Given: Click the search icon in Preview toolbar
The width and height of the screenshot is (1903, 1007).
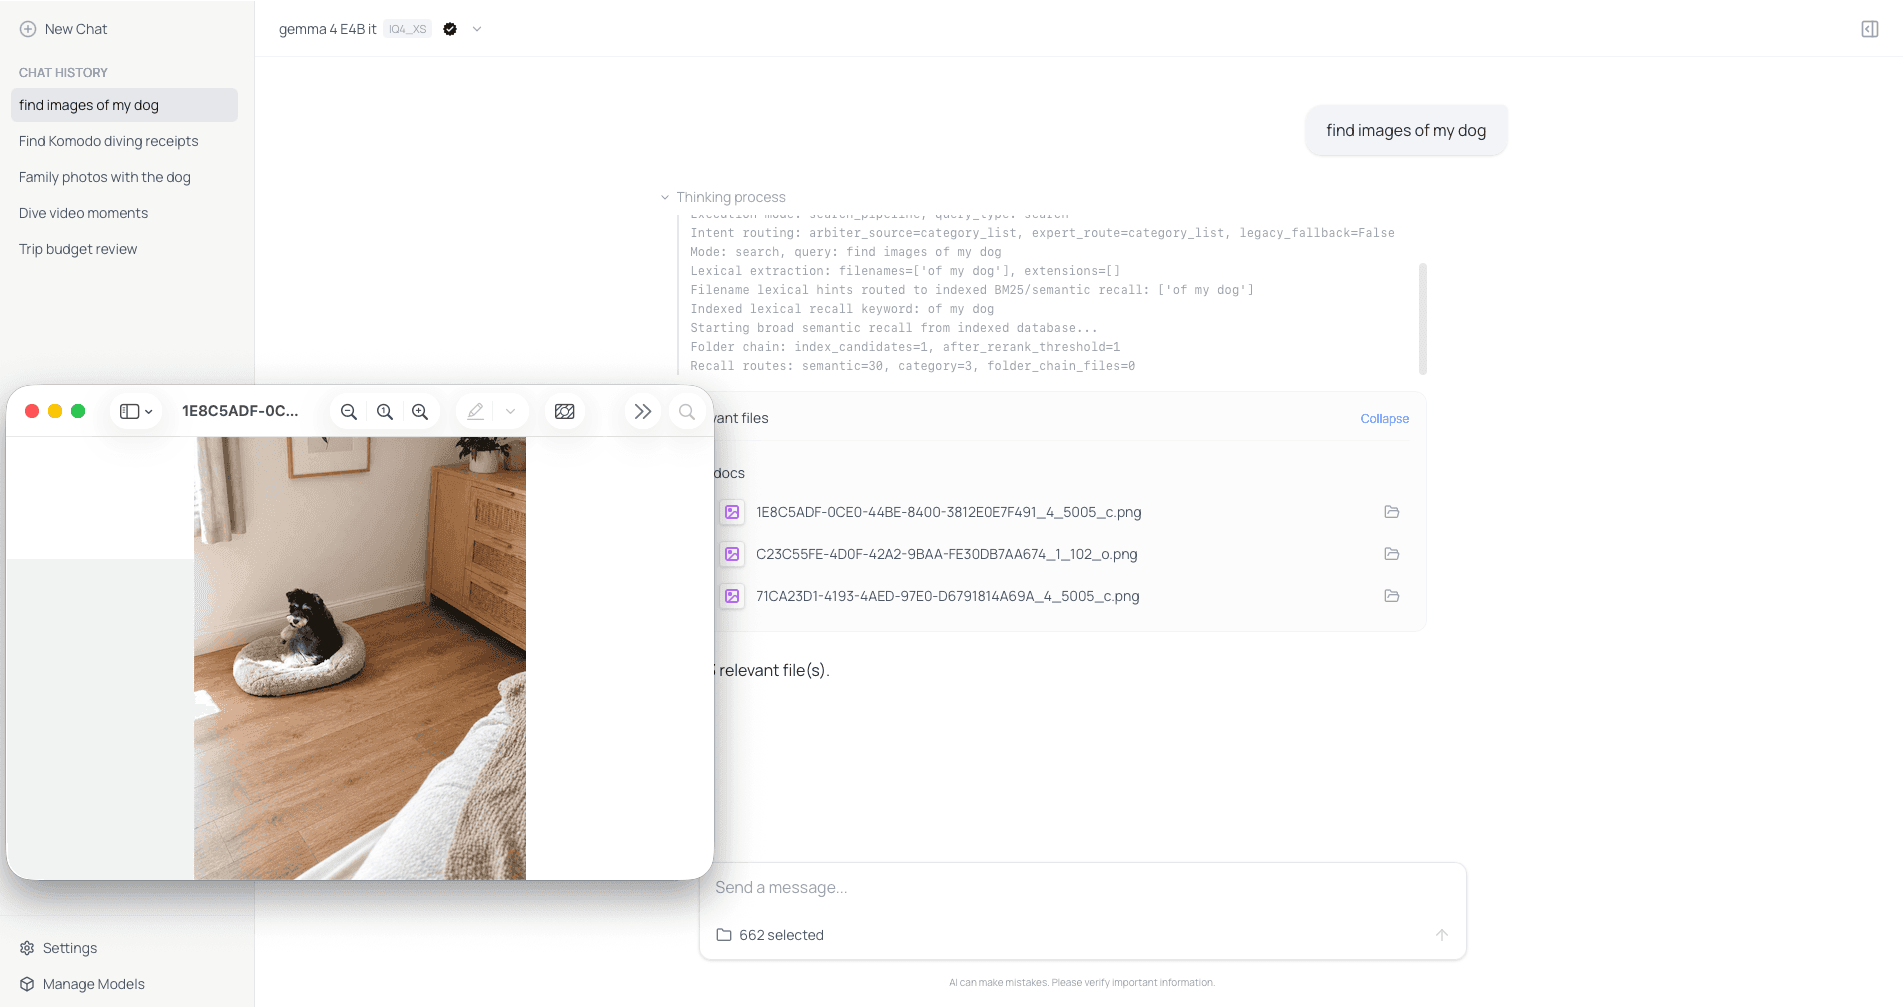Looking at the screenshot, I should tap(687, 411).
